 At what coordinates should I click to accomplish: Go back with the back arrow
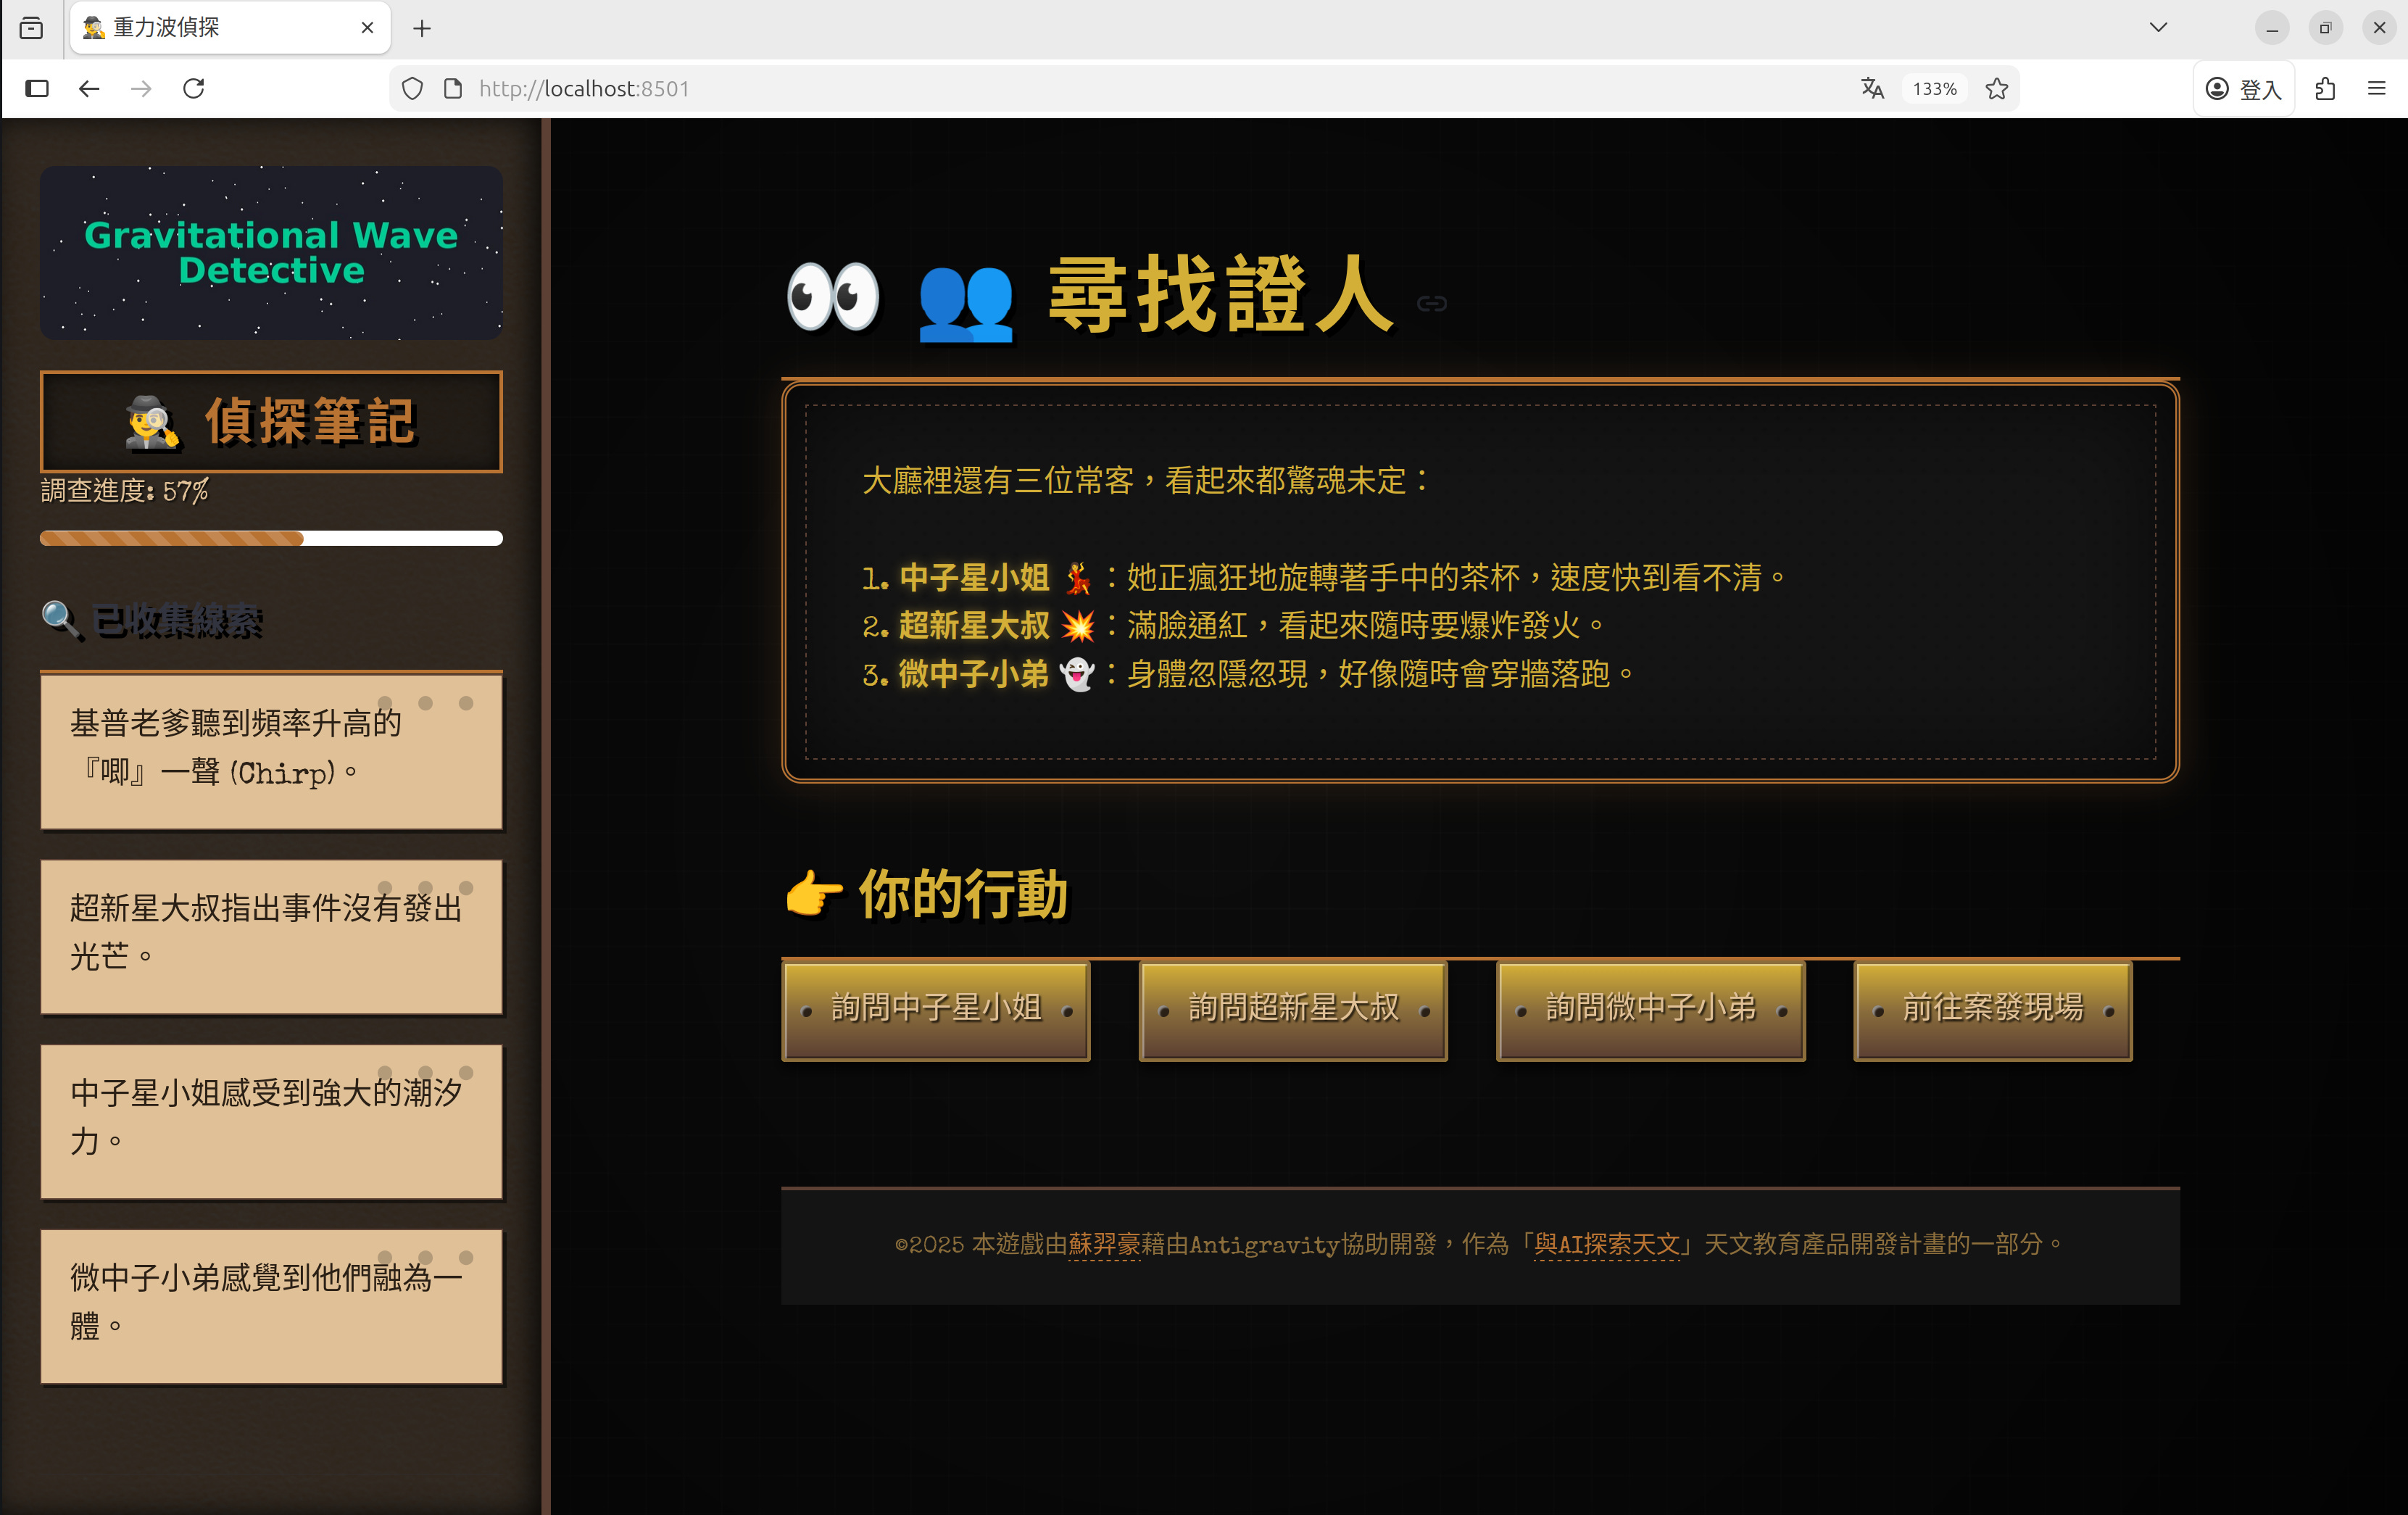(89, 89)
